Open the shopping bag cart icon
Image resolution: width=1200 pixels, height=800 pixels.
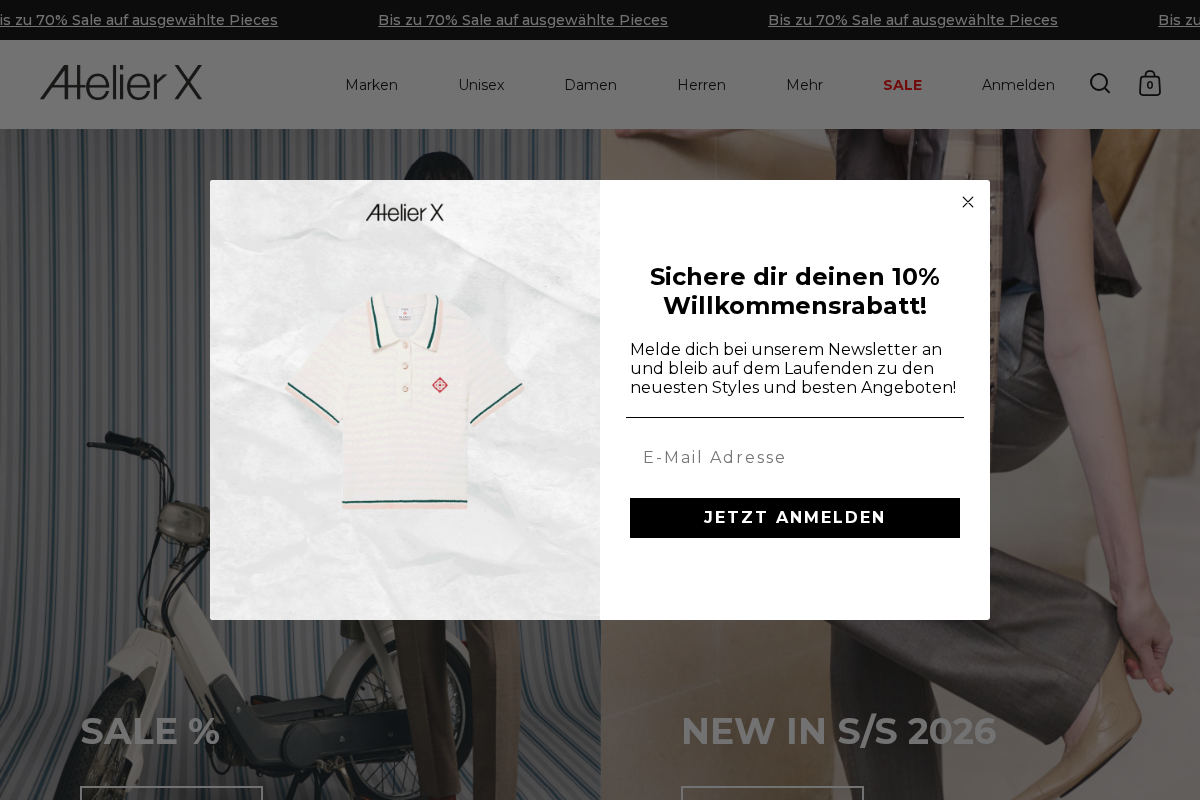point(1150,84)
